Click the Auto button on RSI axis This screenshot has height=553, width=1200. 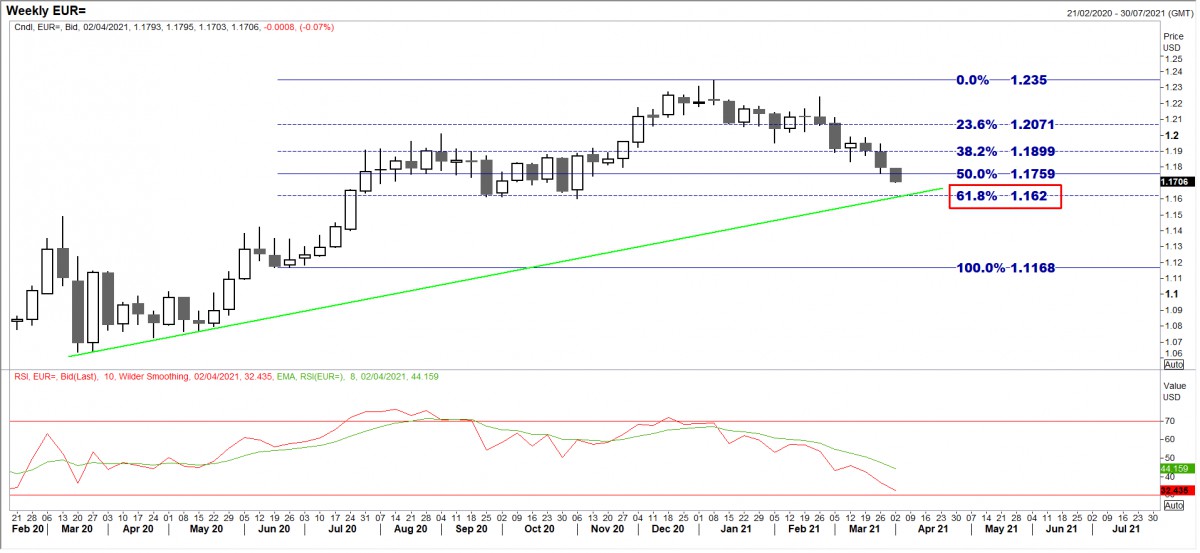click(1171, 507)
